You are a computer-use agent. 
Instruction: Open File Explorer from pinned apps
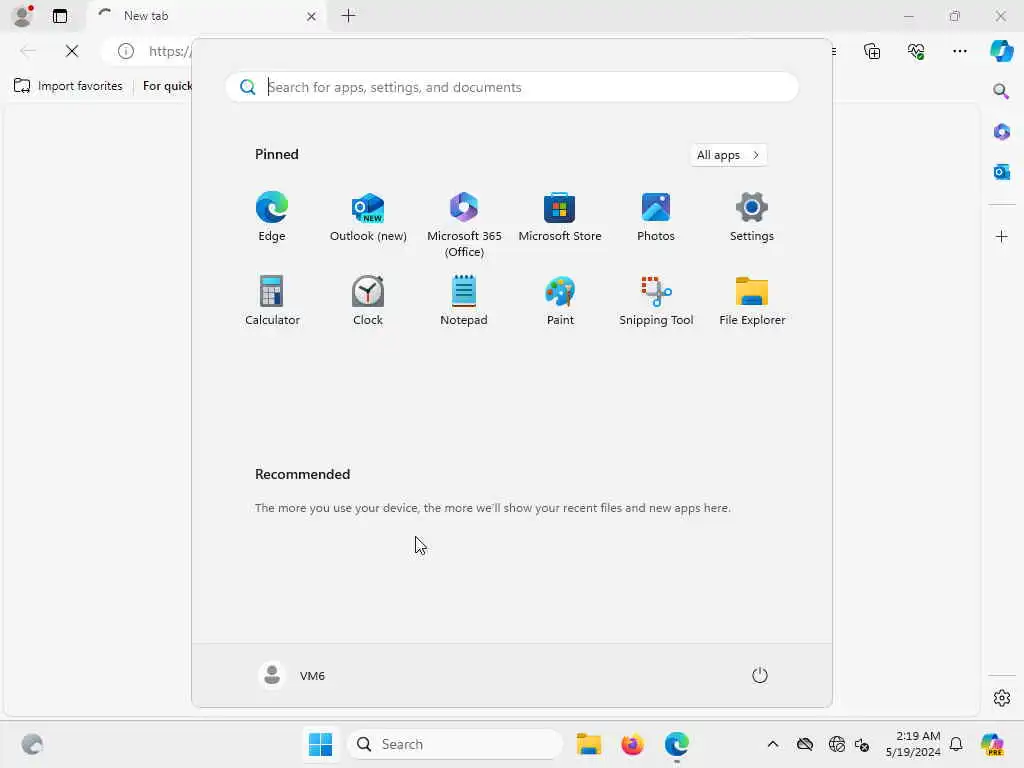(752, 300)
